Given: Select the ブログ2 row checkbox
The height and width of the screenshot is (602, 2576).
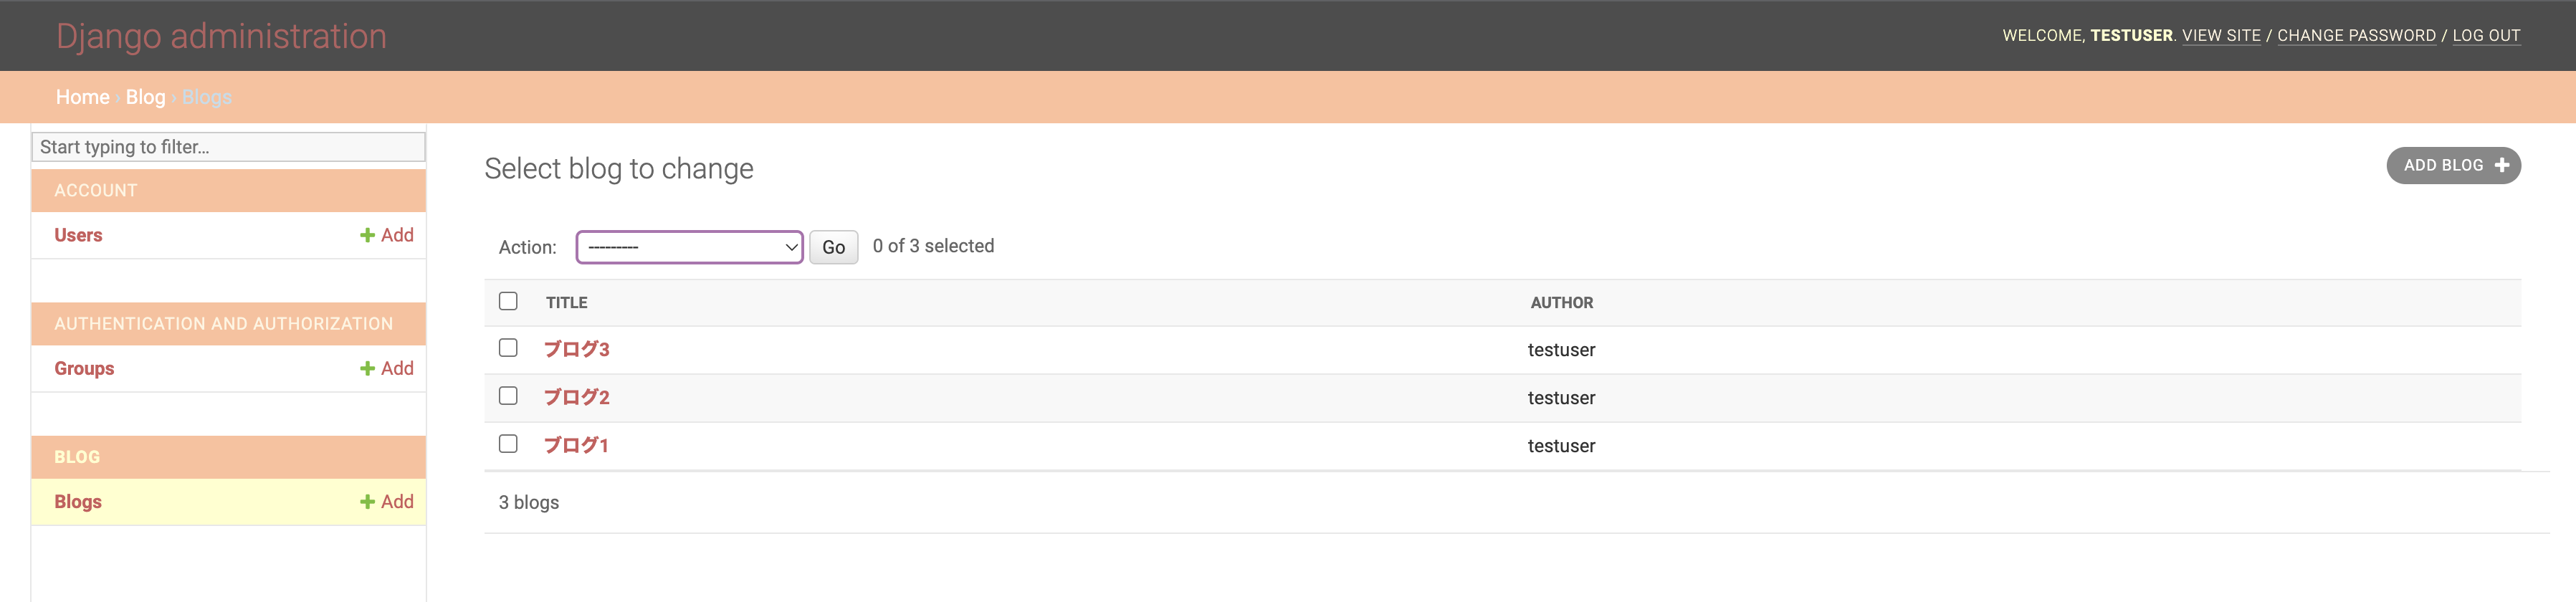Looking at the screenshot, I should point(508,396).
